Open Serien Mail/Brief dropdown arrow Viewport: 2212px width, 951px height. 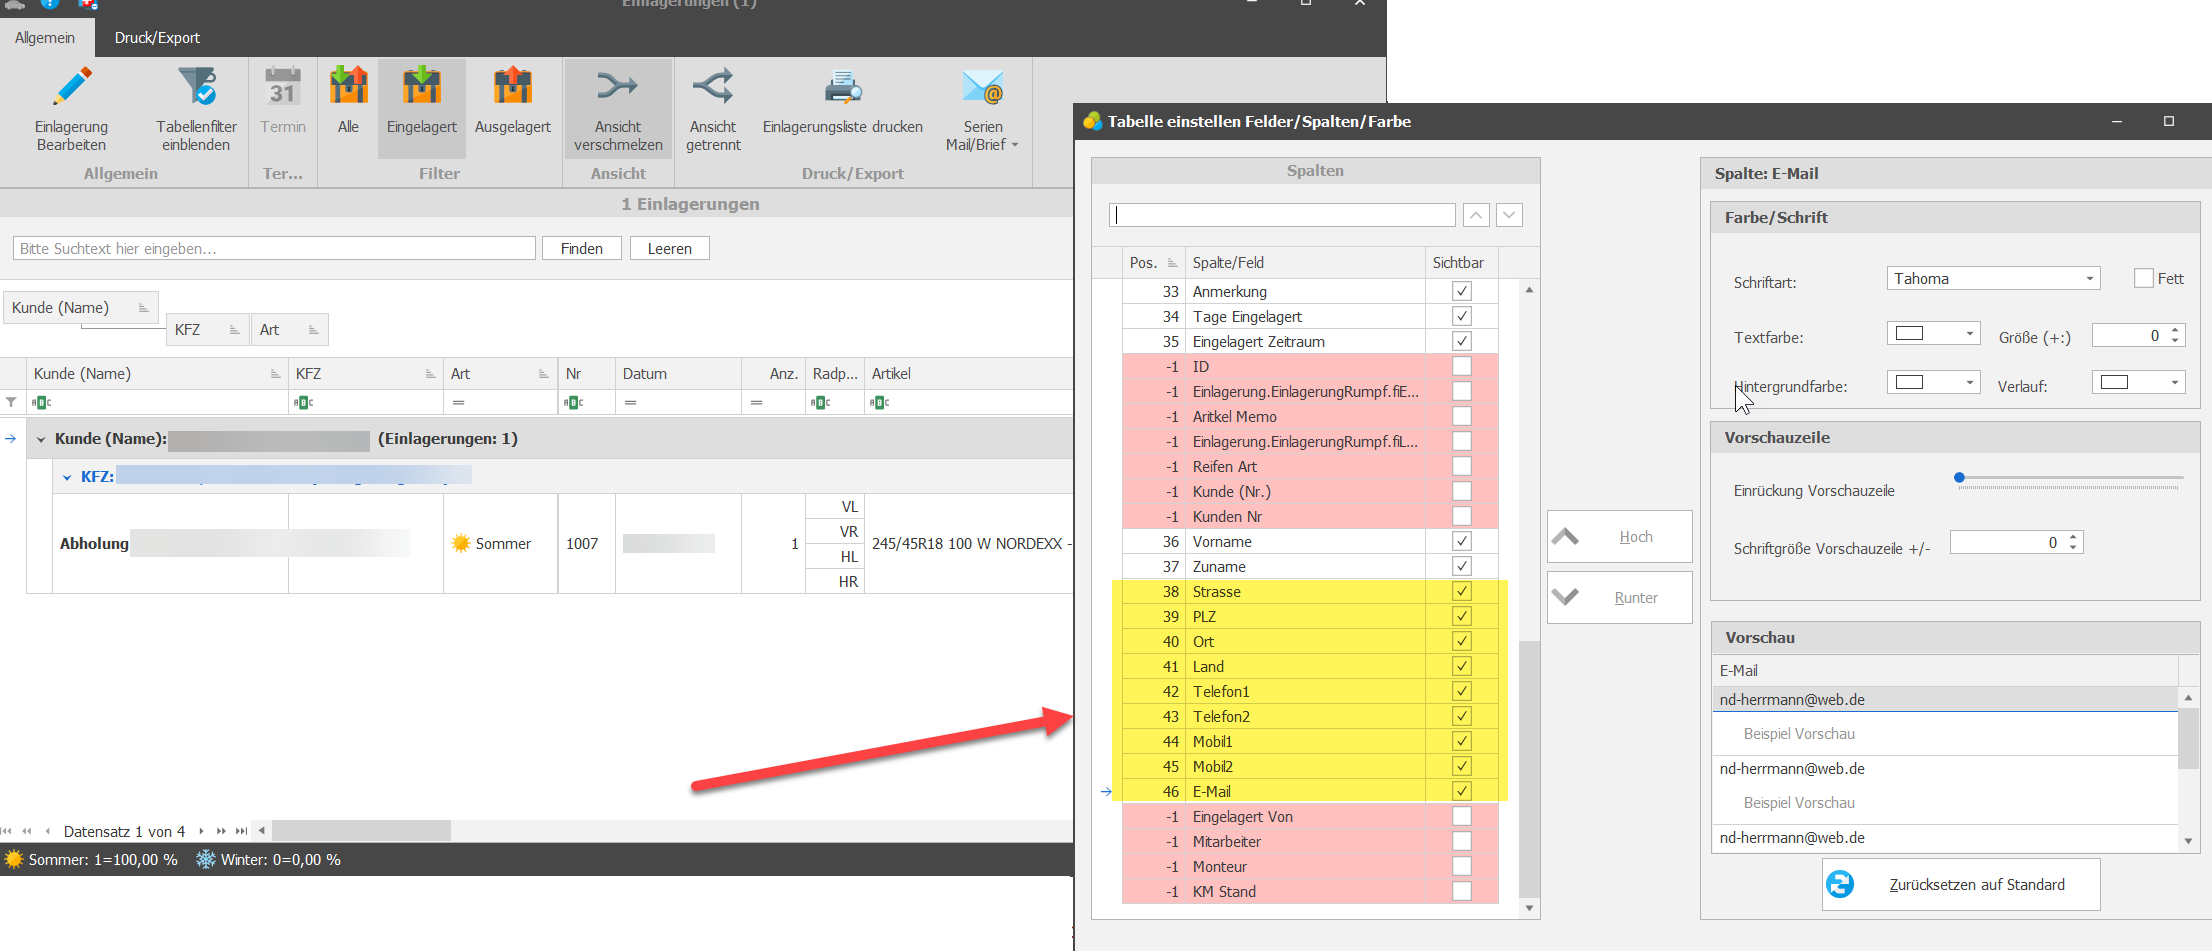pos(1015,145)
